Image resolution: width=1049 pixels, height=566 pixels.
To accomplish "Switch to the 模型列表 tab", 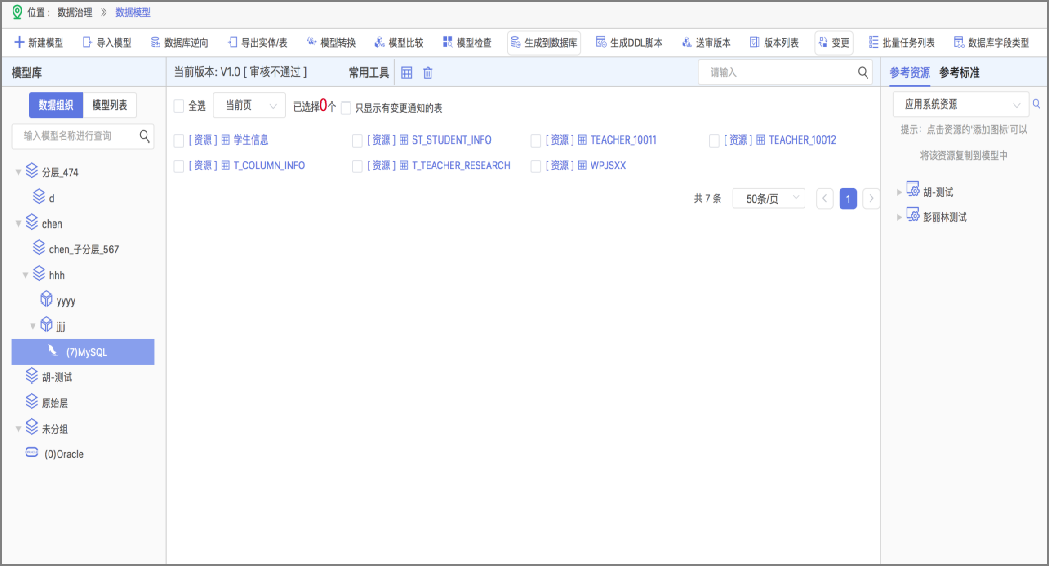I will pos(109,106).
